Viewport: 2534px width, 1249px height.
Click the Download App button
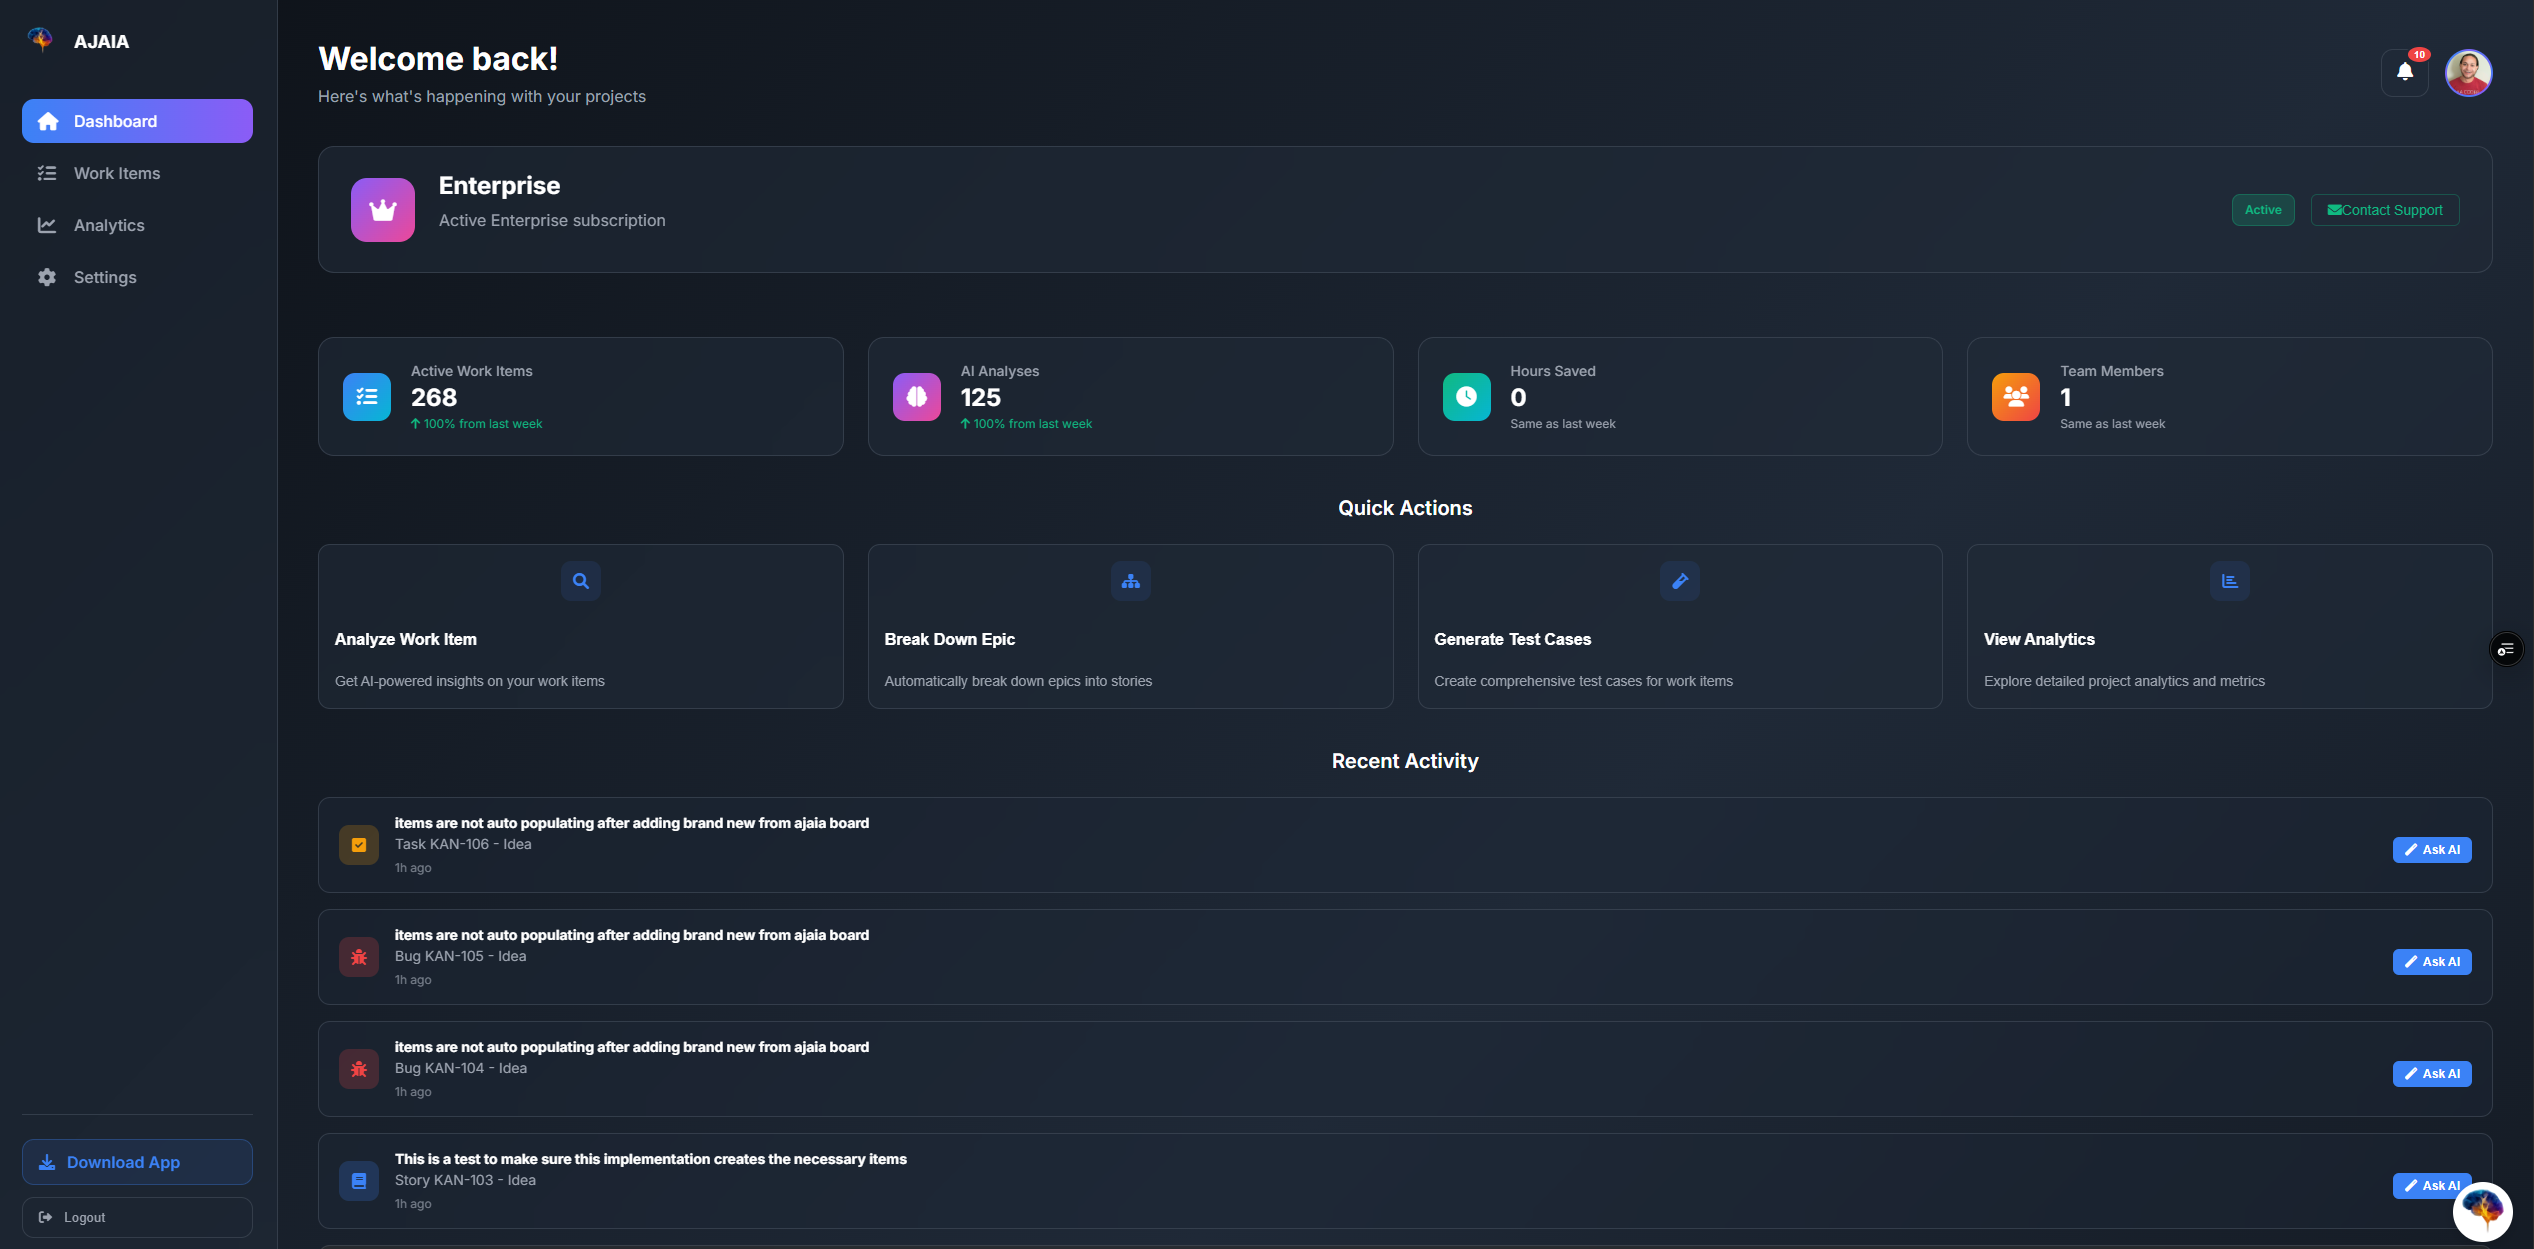tap(137, 1162)
